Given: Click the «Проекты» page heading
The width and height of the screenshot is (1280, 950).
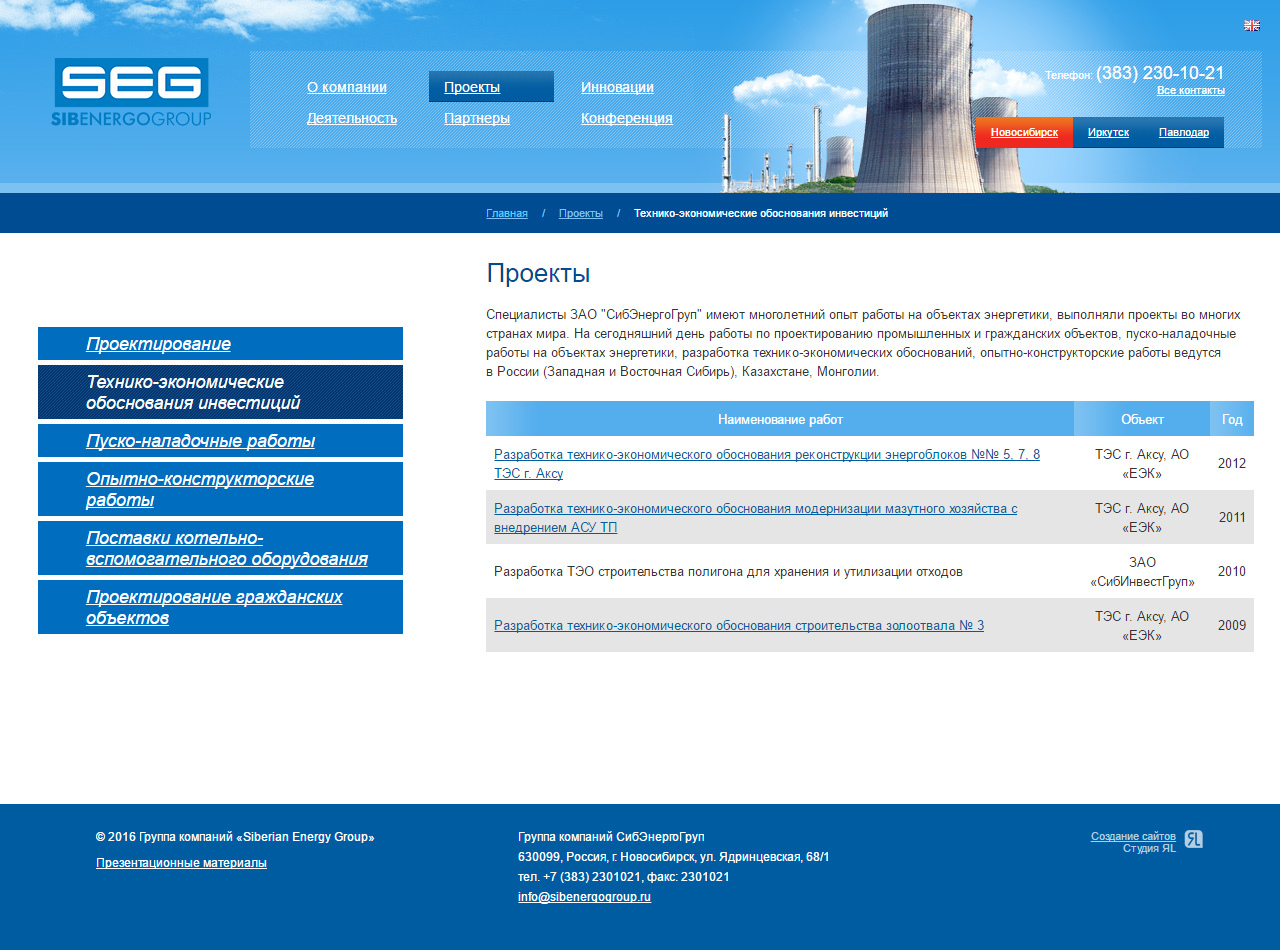Looking at the screenshot, I should (x=538, y=273).
